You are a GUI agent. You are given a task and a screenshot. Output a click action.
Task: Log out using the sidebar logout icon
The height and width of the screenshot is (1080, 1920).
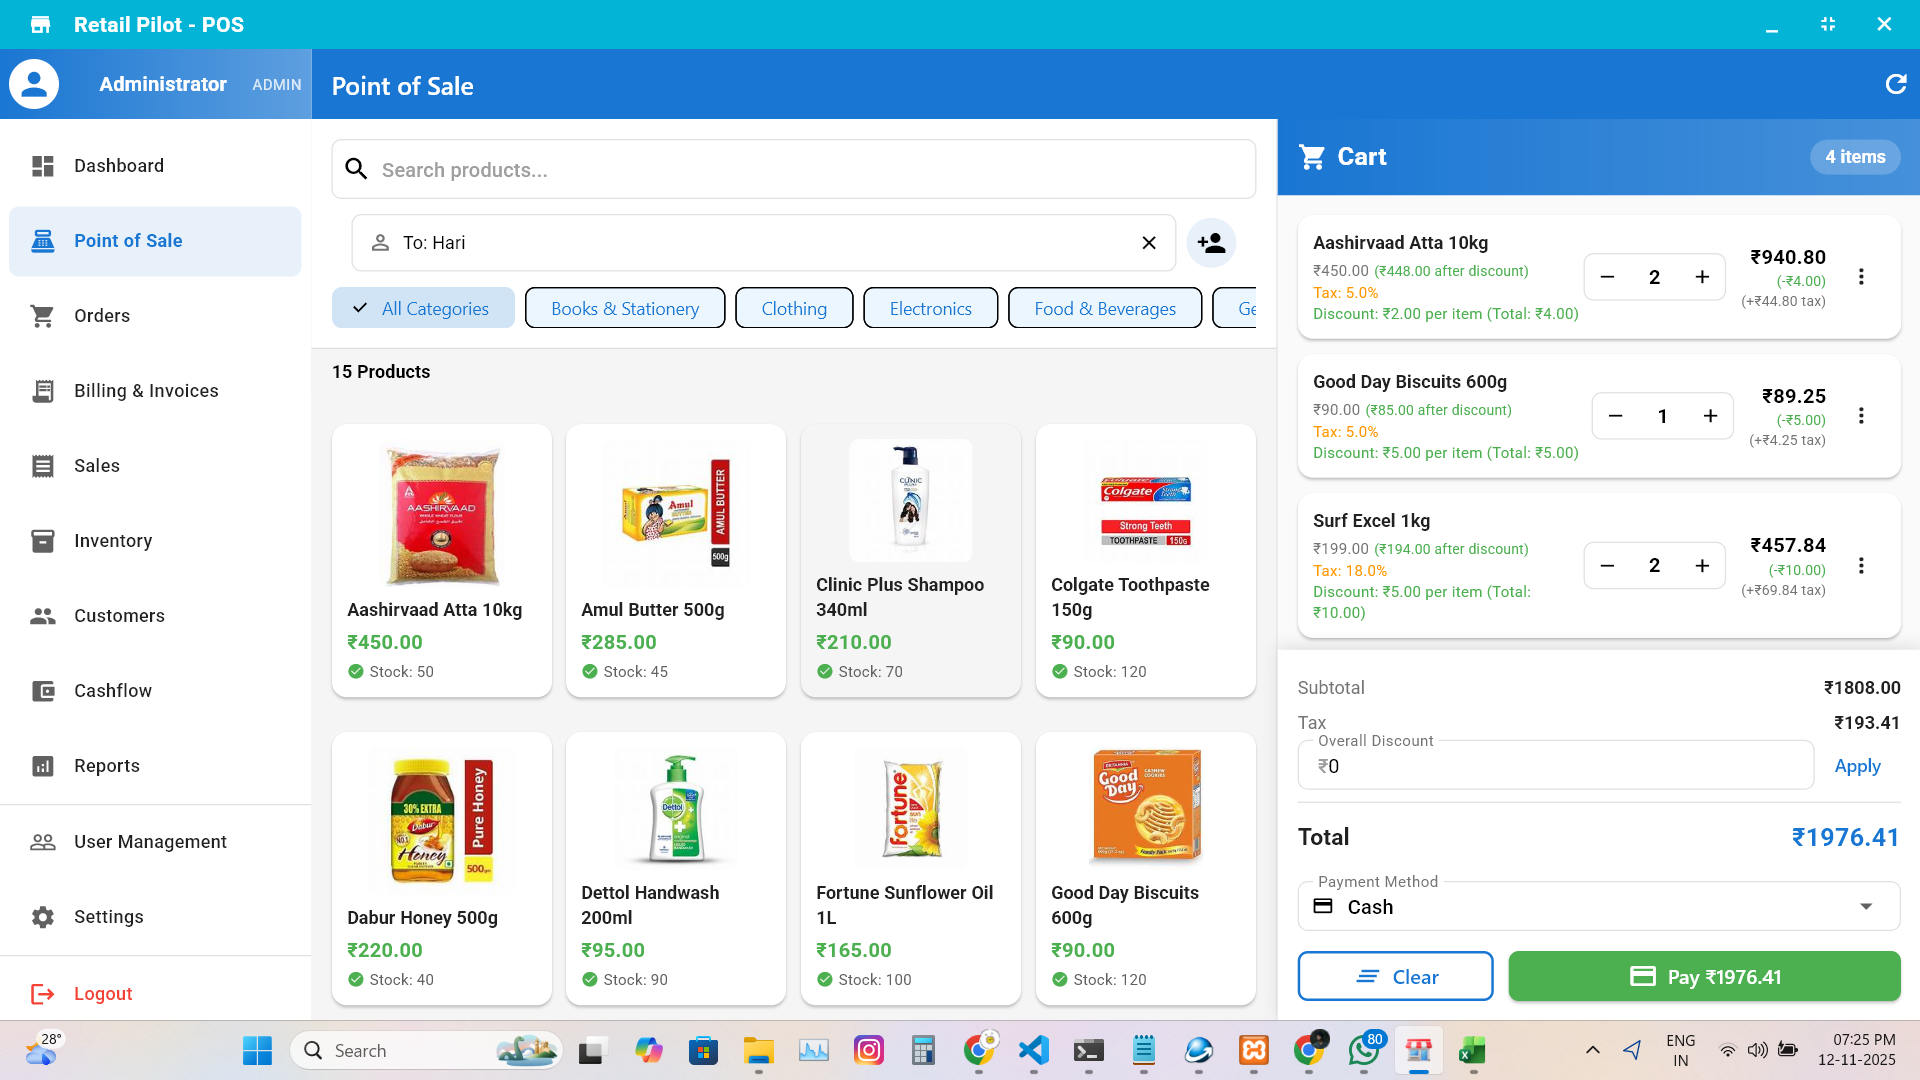[43, 993]
